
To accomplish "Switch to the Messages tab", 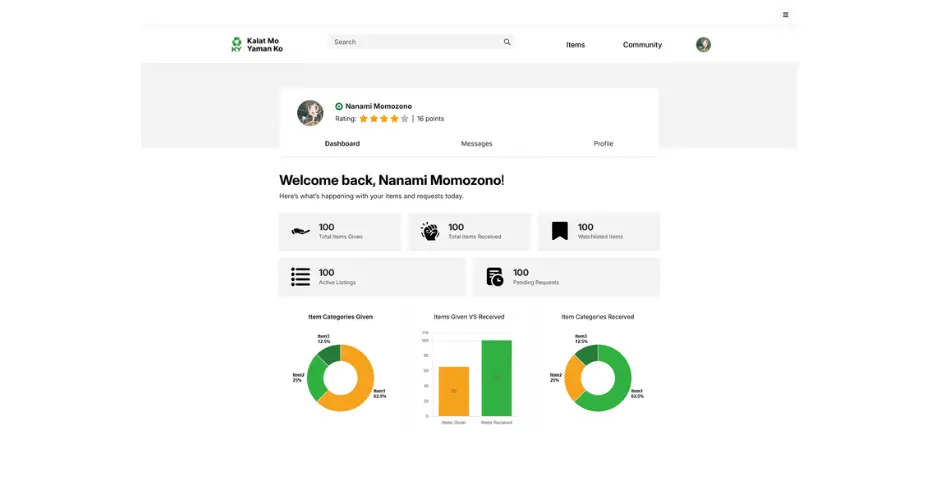I will 476,144.
